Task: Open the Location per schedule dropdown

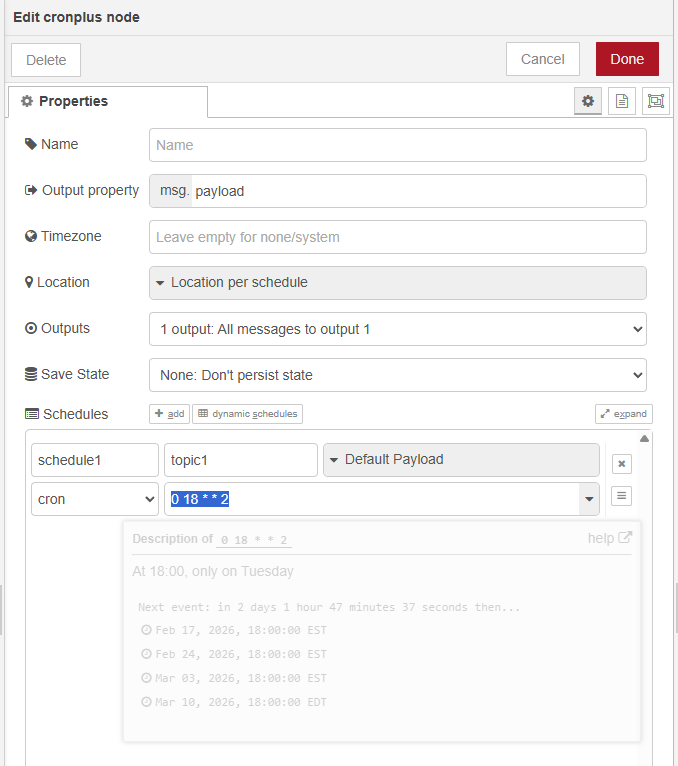Action: [397, 283]
